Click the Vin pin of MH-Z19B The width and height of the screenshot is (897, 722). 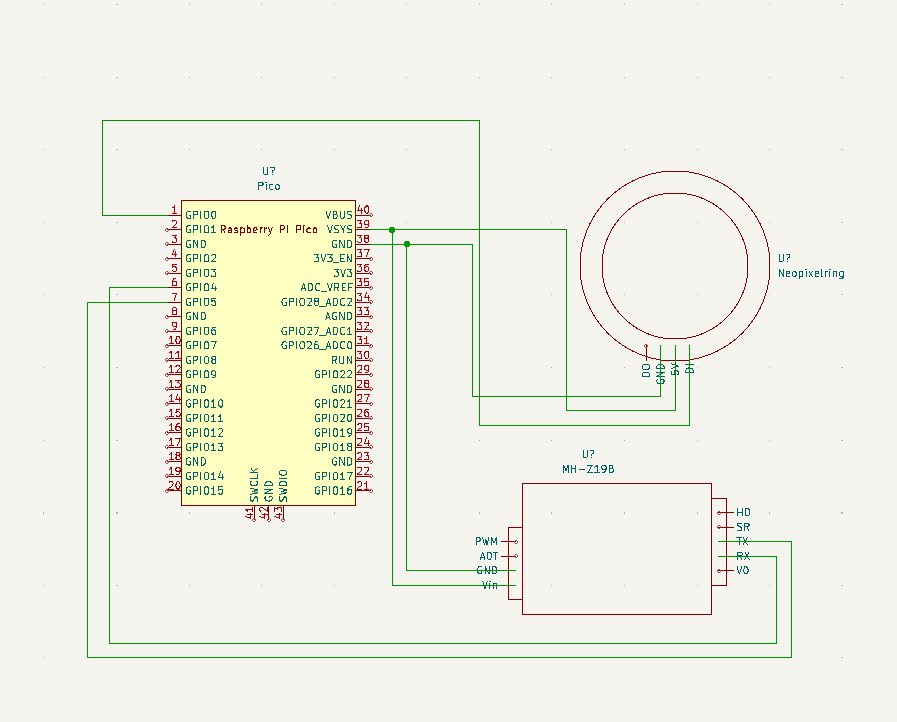coord(490,585)
